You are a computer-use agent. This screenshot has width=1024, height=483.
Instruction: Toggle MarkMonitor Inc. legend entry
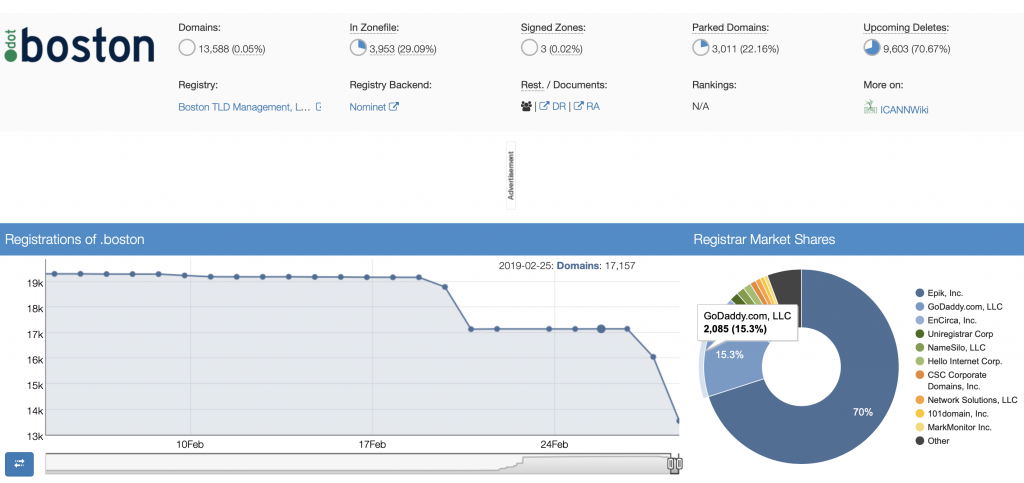pyautogui.click(x=953, y=427)
